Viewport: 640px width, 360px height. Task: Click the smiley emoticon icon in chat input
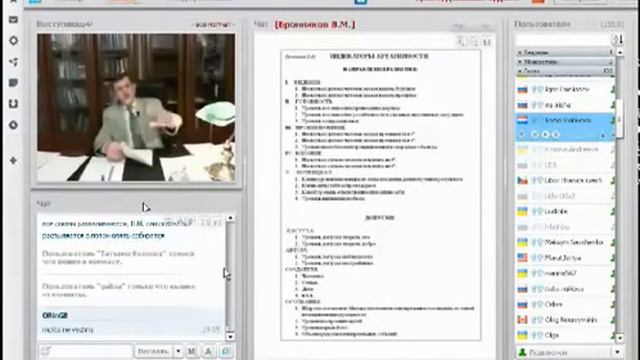click(x=46, y=351)
